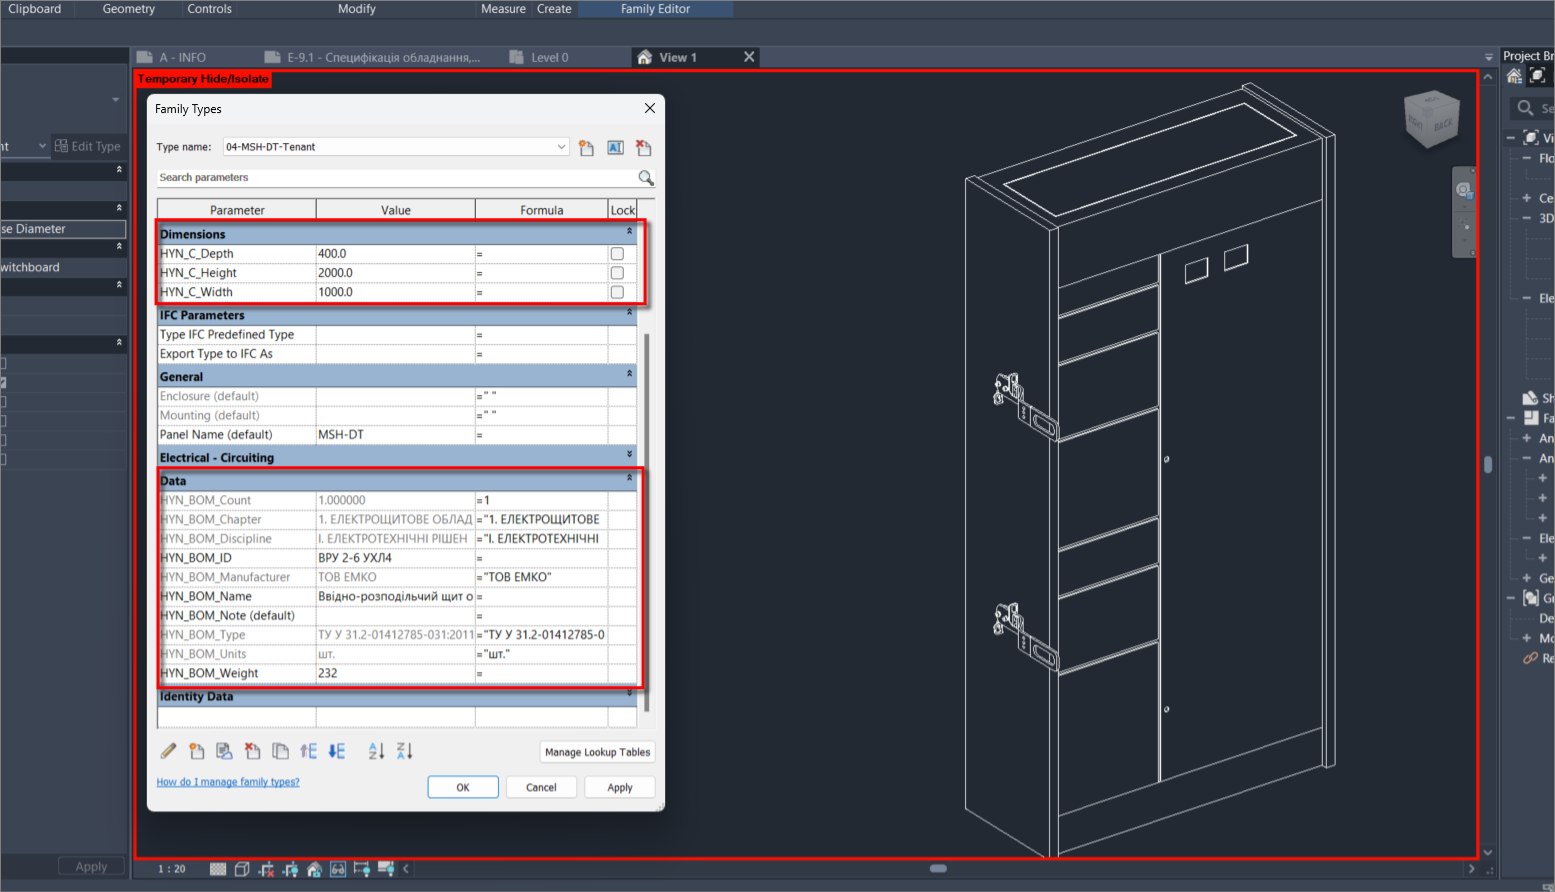Image resolution: width=1555 pixels, height=892 pixels.
Task: Click the Manage Lookup Tables button
Action: point(597,752)
